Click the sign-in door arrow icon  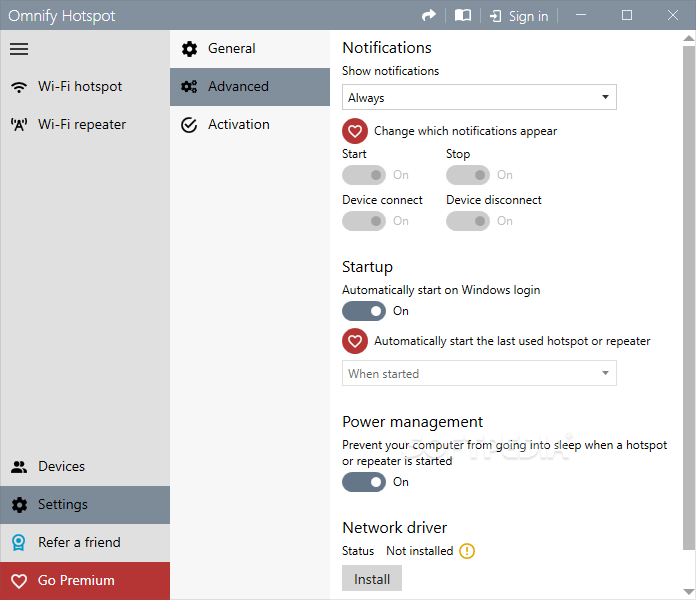click(x=495, y=16)
